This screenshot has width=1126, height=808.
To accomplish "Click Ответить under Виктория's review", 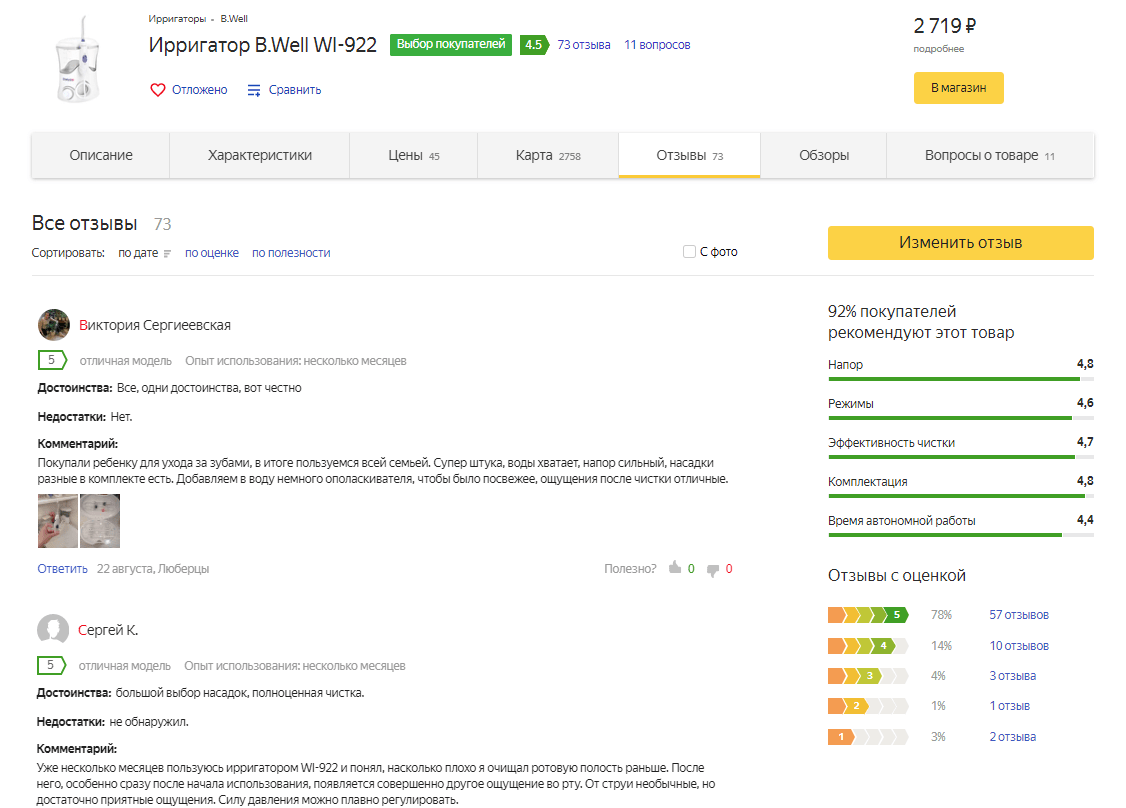I will [x=62, y=569].
